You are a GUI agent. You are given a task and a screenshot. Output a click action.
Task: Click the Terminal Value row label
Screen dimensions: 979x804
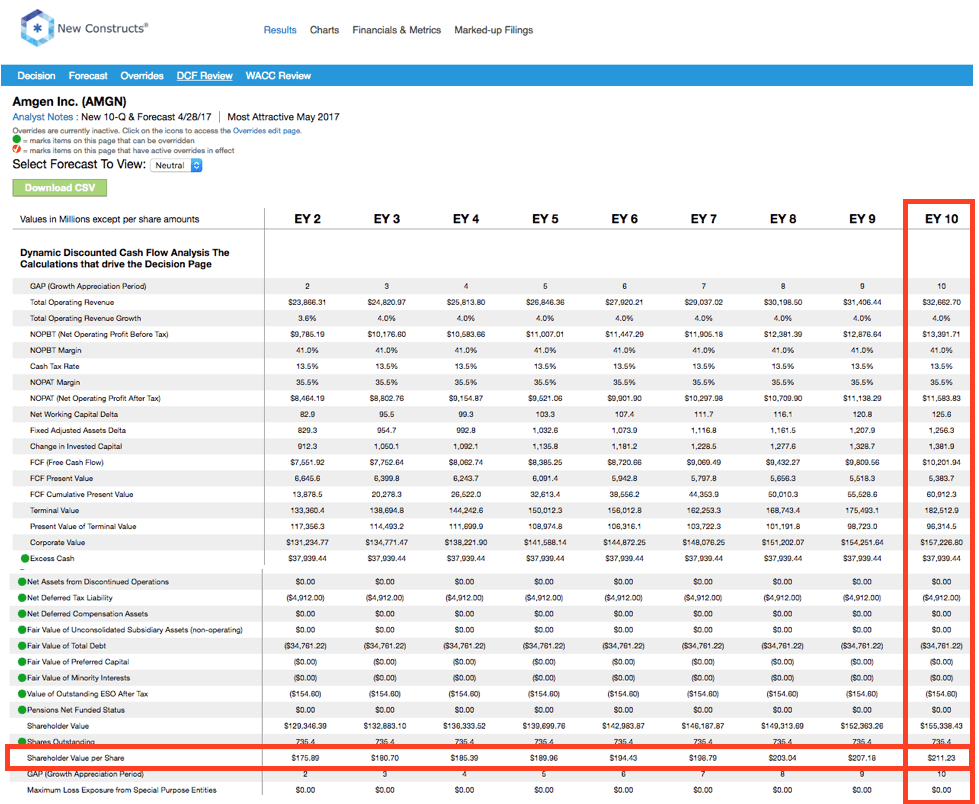pyautogui.click(x=54, y=511)
